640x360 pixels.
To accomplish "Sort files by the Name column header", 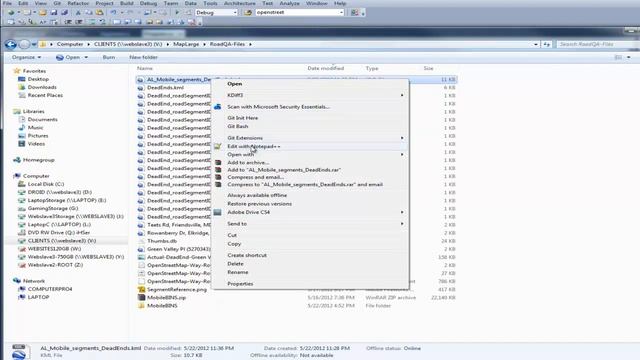I will click(x=145, y=69).
